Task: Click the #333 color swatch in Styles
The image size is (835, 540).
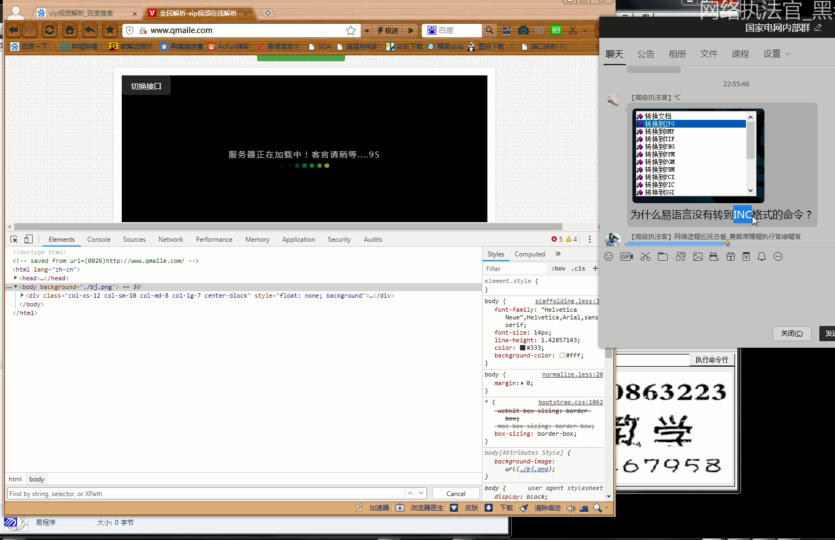Action: point(523,347)
